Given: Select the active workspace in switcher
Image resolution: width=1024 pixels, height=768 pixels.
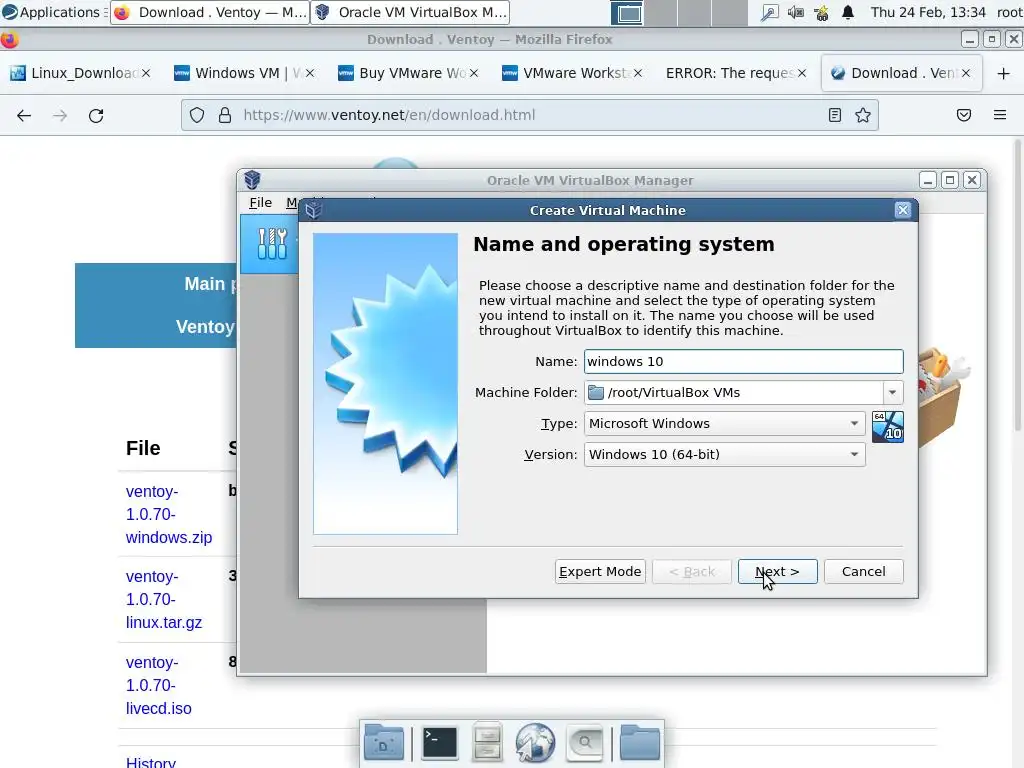Looking at the screenshot, I should [628, 13].
